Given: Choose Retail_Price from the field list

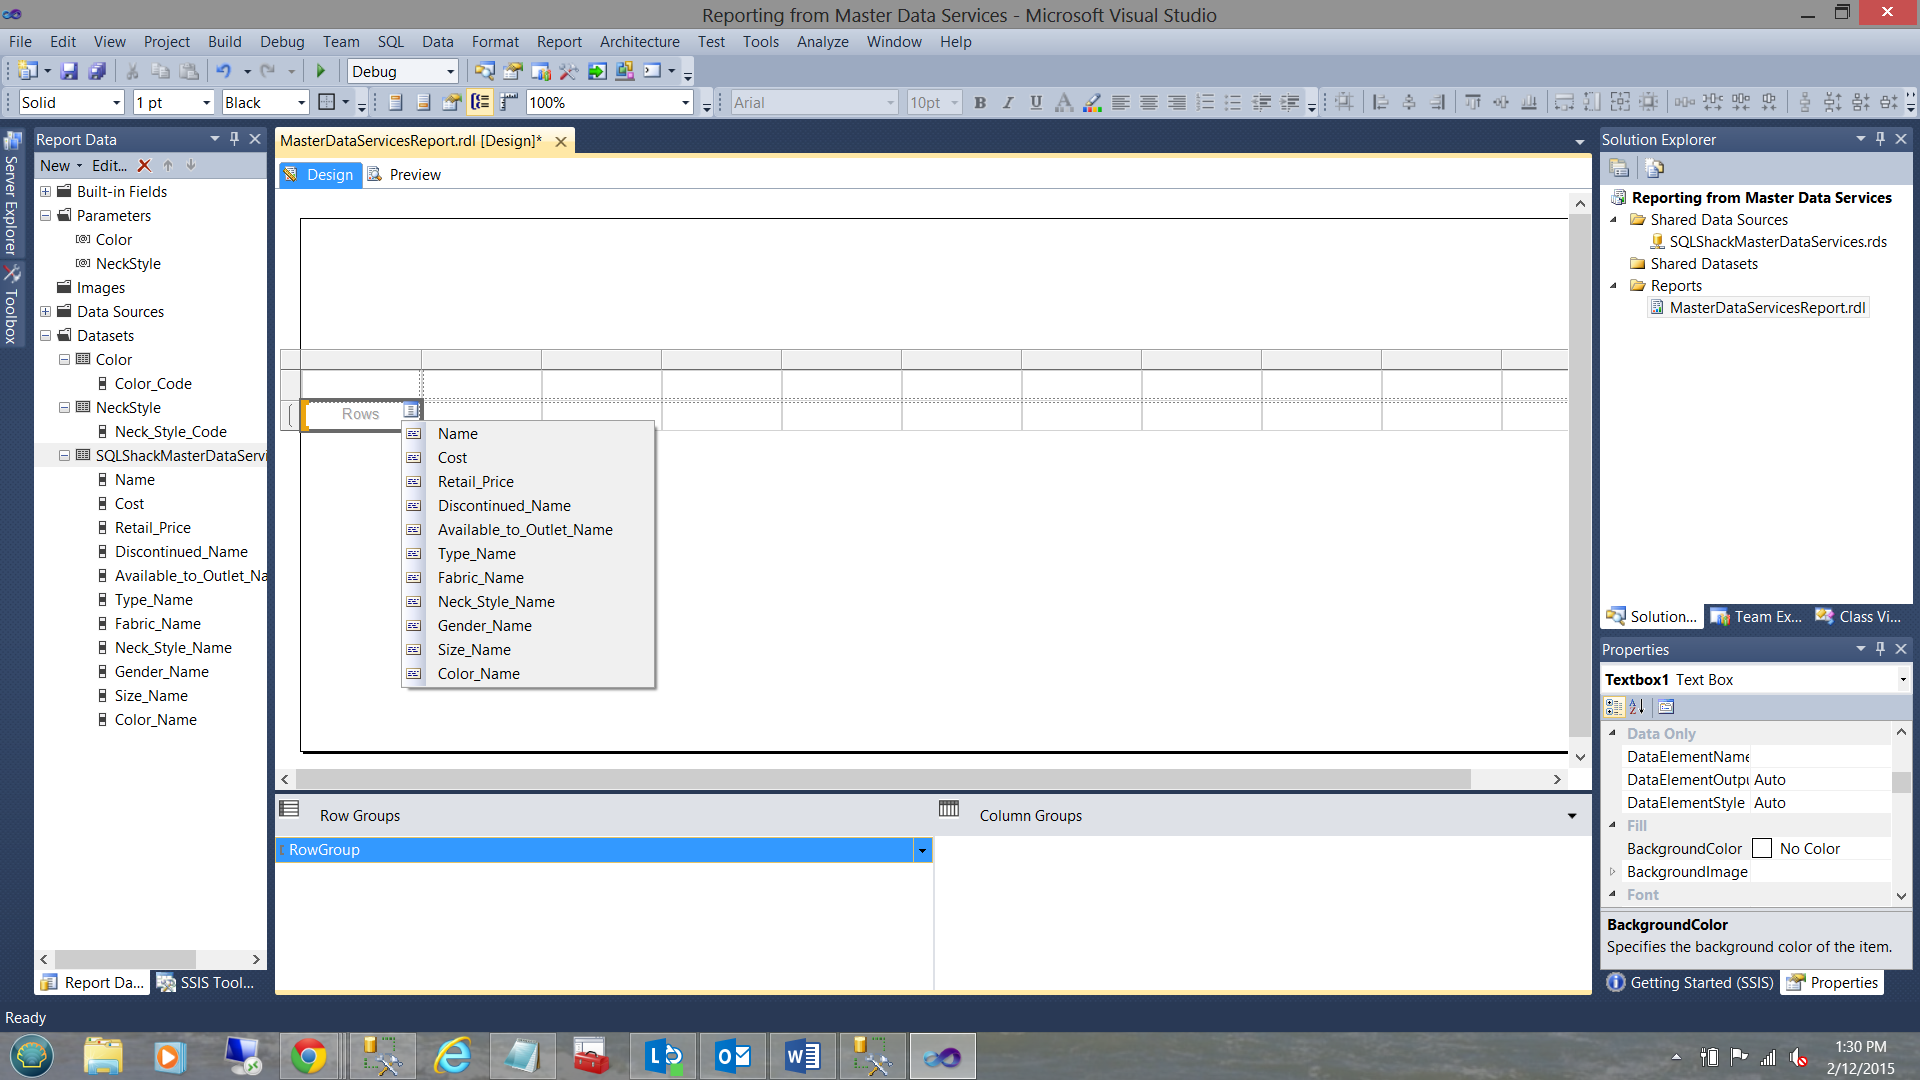Looking at the screenshot, I should [476, 482].
